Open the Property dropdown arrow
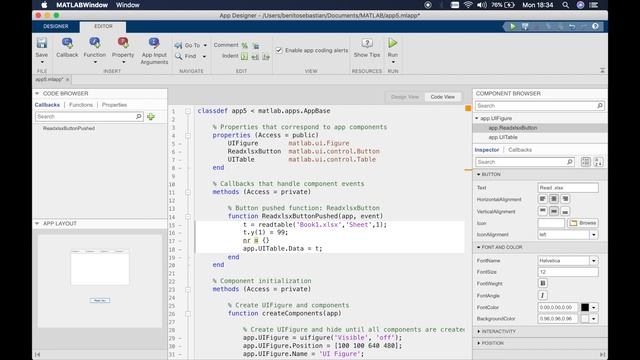640x360 pixels. coord(123,62)
